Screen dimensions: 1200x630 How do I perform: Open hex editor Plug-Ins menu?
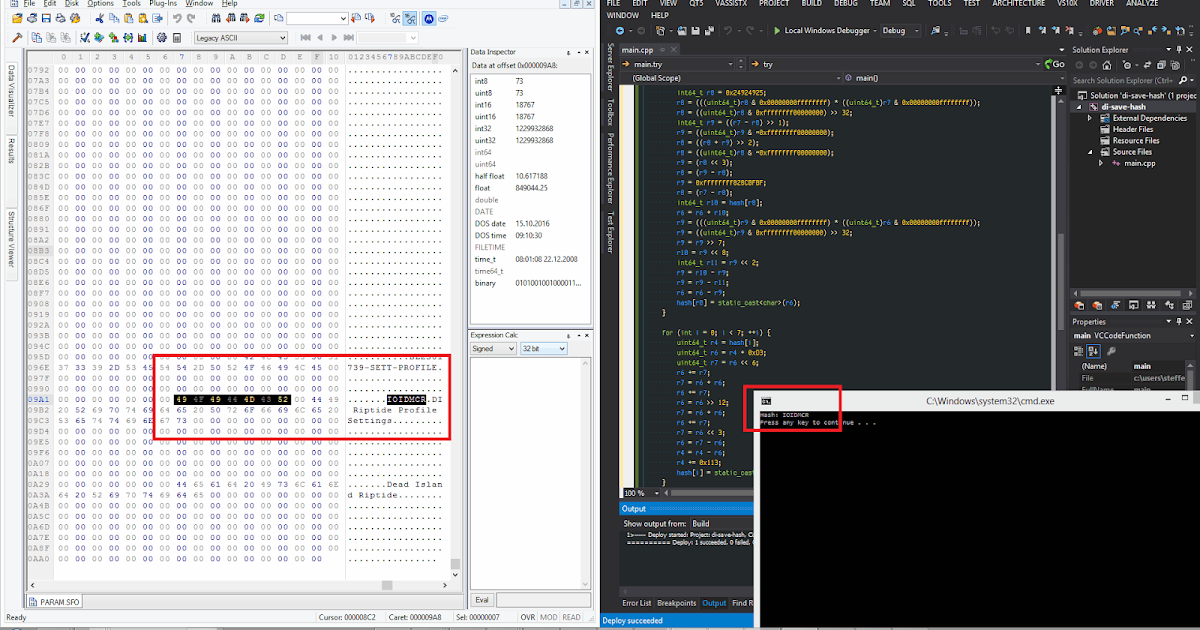point(163,4)
